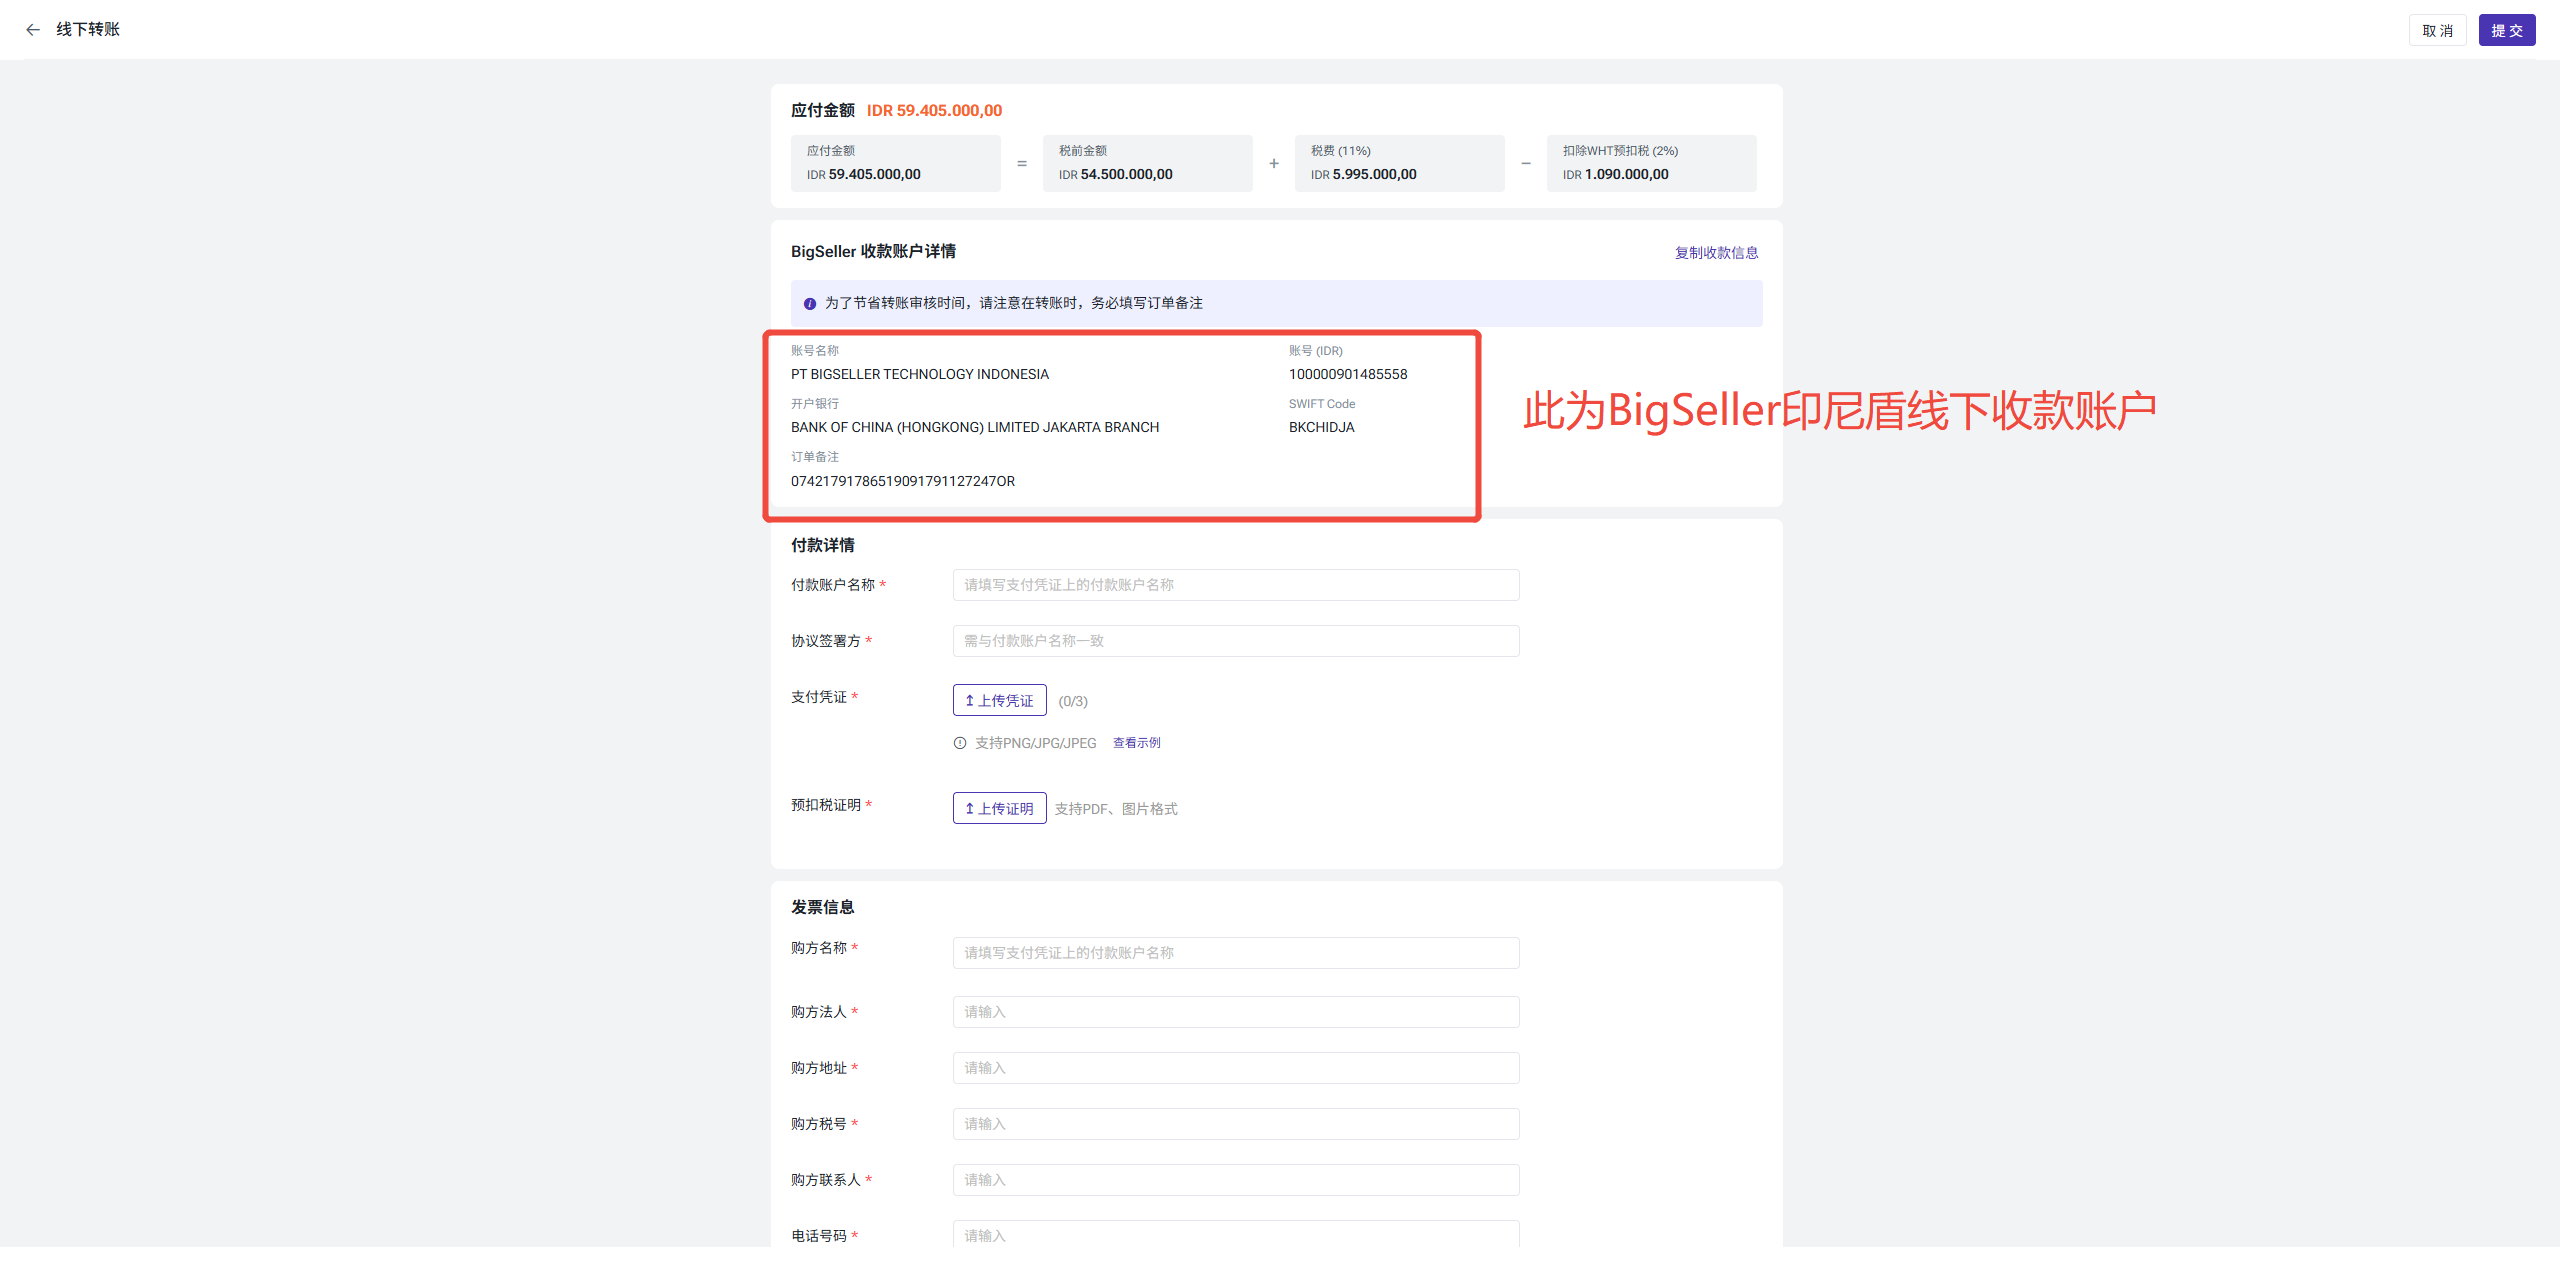Image resolution: width=2560 pixels, height=1279 pixels.
Task: Click the 扣除WHT预扣税 (2%) label
Action: (1621, 151)
